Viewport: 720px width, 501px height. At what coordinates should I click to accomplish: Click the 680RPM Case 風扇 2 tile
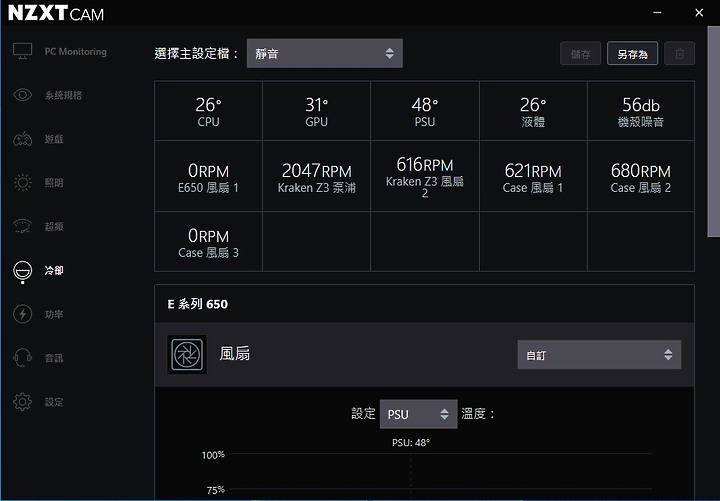click(x=641, y=176)
